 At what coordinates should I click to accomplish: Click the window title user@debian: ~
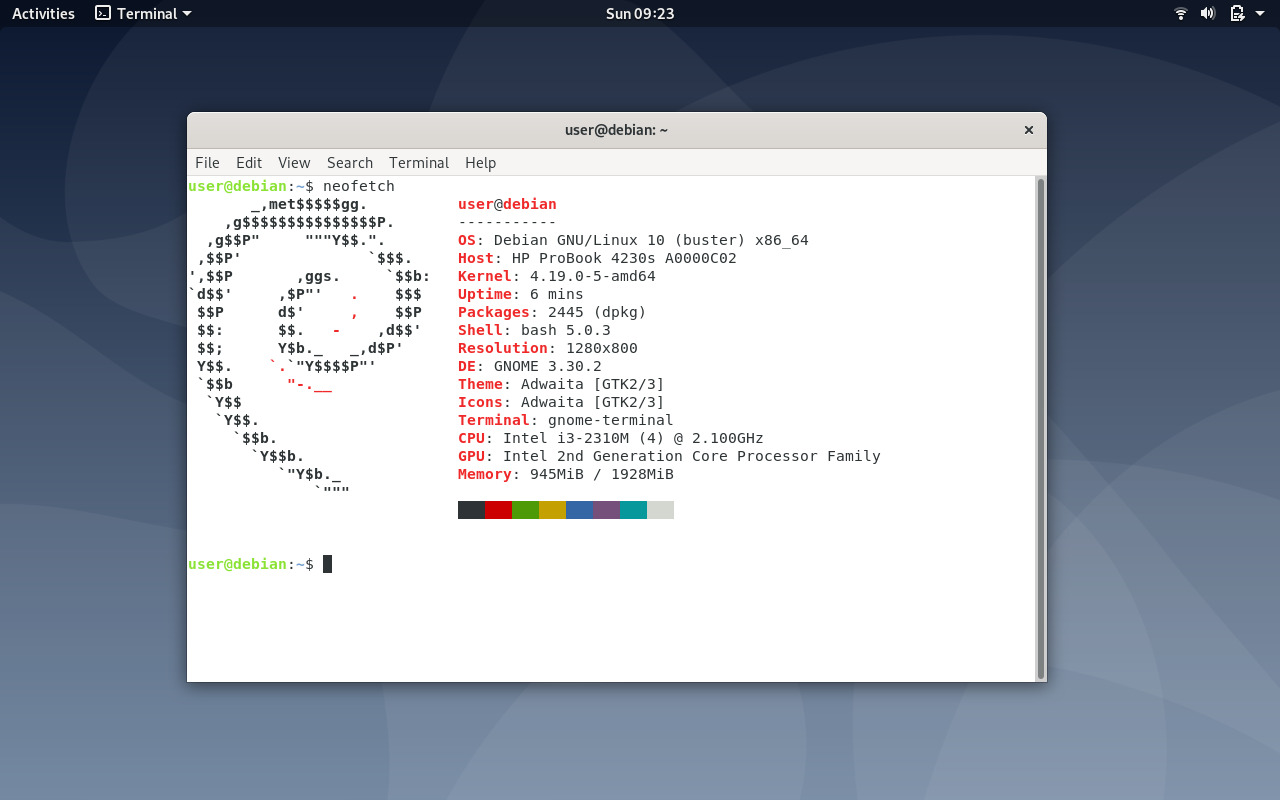tap(616, 130)
